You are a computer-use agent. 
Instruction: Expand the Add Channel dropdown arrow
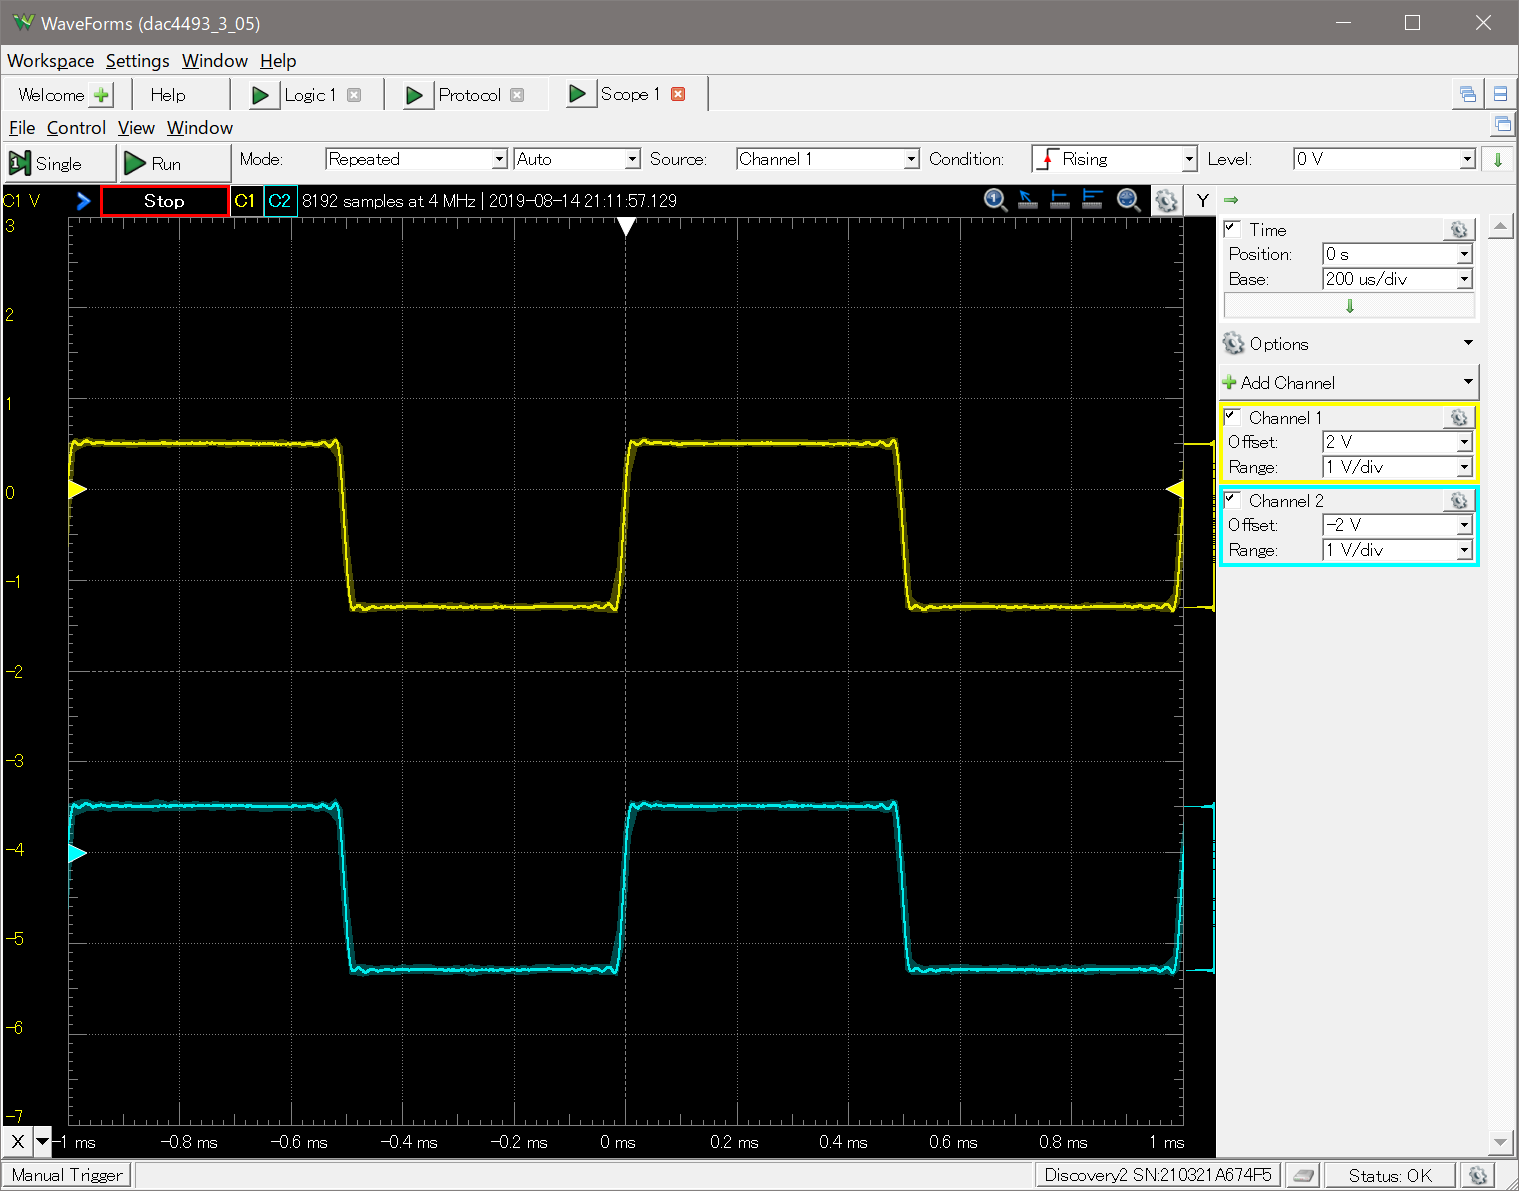[x=1468, y=382]
